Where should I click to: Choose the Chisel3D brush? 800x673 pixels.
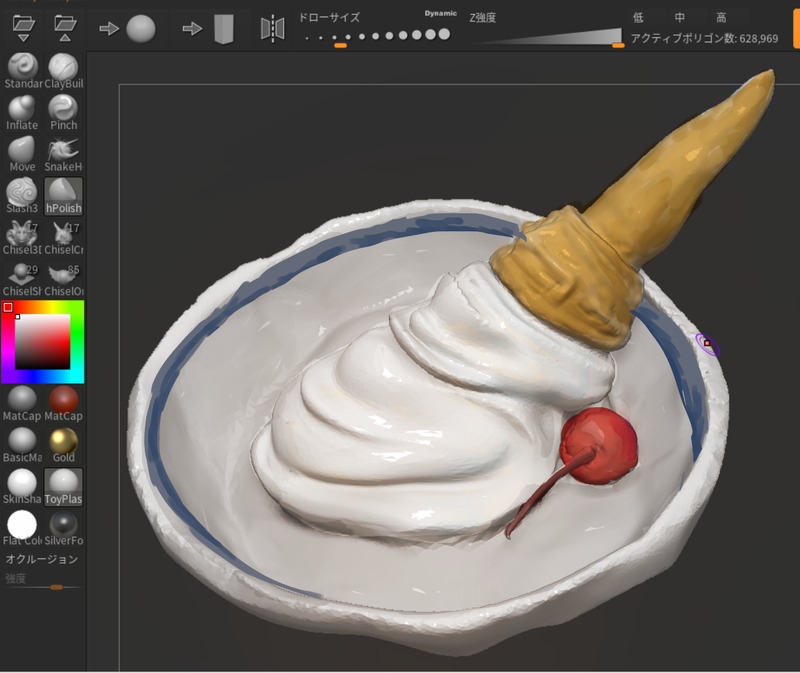(x=22, y=237)
